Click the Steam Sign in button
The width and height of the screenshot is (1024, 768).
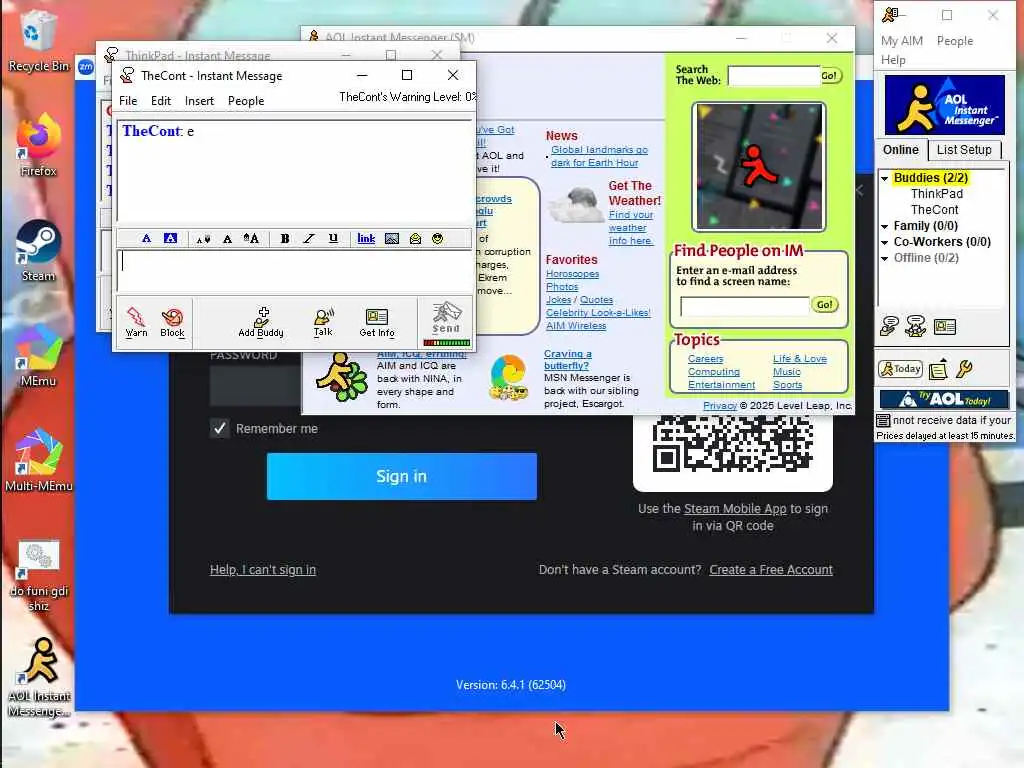pos(402,476)
